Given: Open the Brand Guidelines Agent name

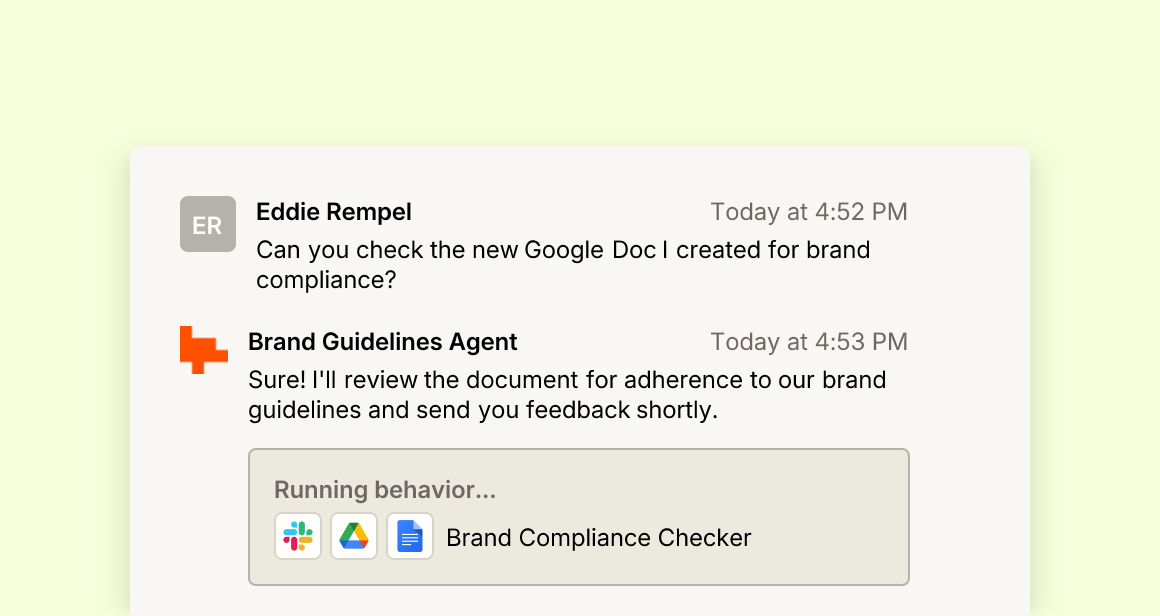Looking at the screenshot, I should (x=382, y=342).
